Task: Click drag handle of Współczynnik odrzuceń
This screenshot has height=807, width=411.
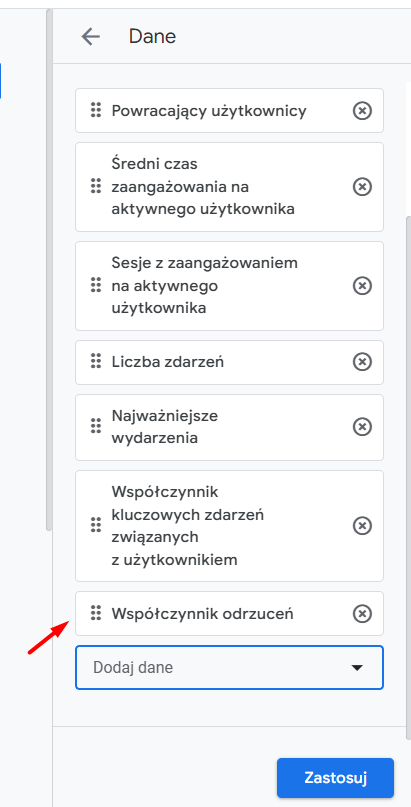Action: [x=96, y=613]
